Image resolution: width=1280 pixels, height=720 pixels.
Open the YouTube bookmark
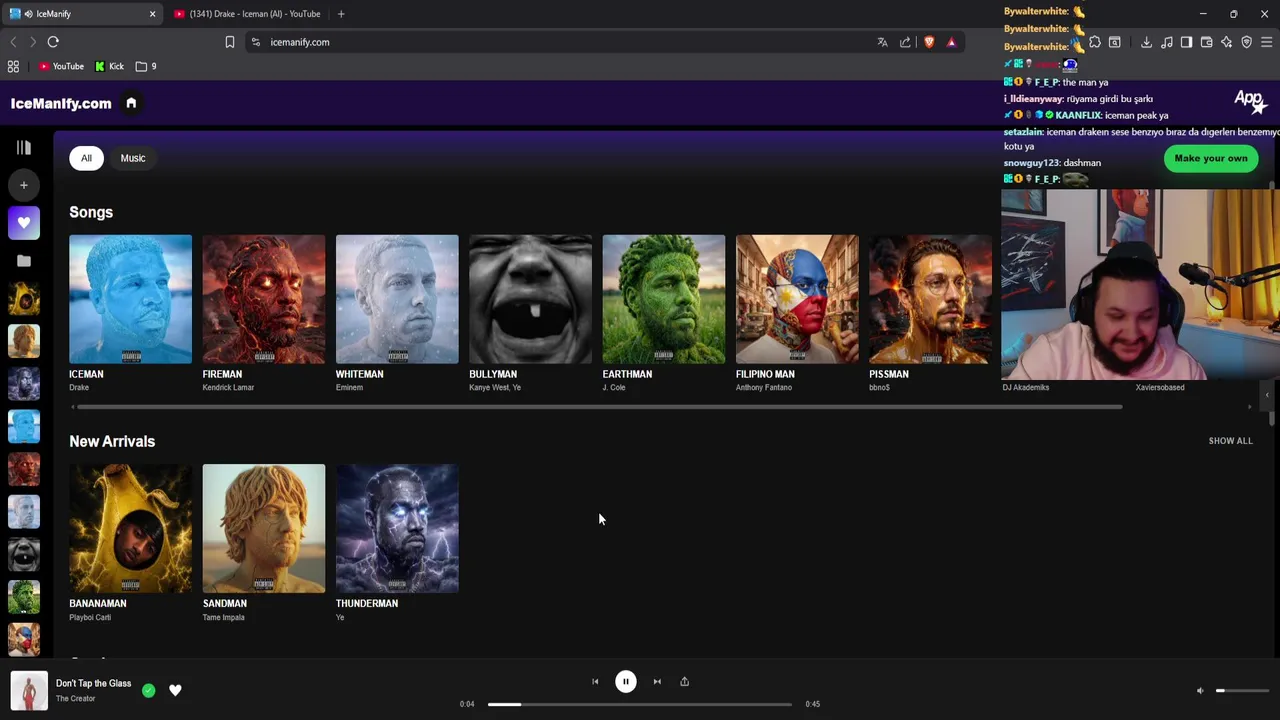point(61,66)
